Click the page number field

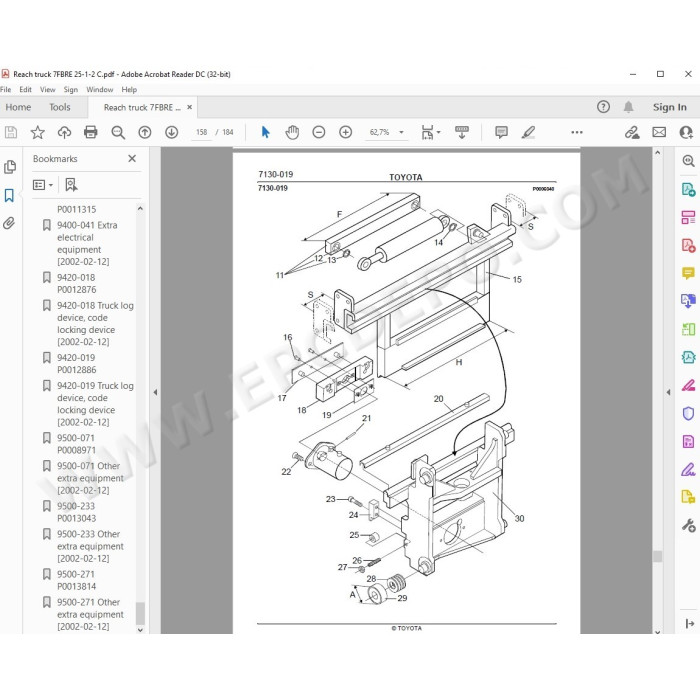point(202,132)
